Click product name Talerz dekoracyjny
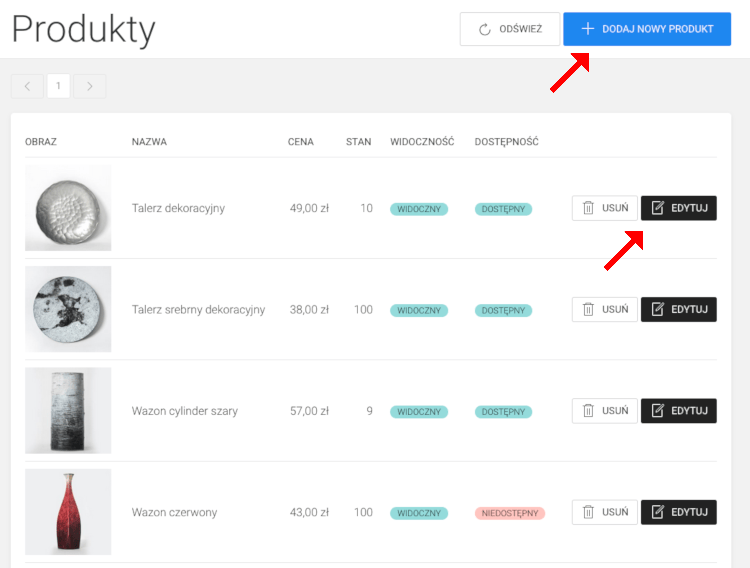This screenshot has width=750, height=568. 178,209
